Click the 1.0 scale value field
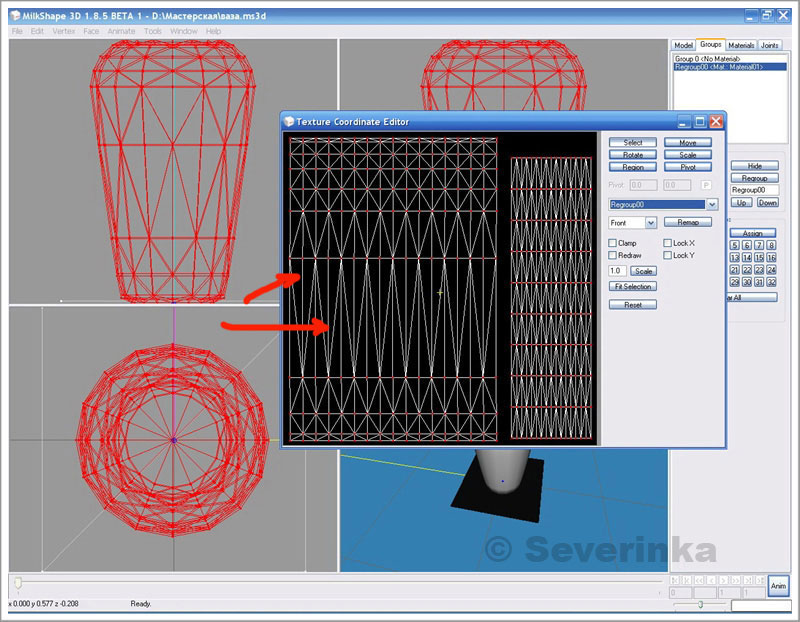 (617, 271)
